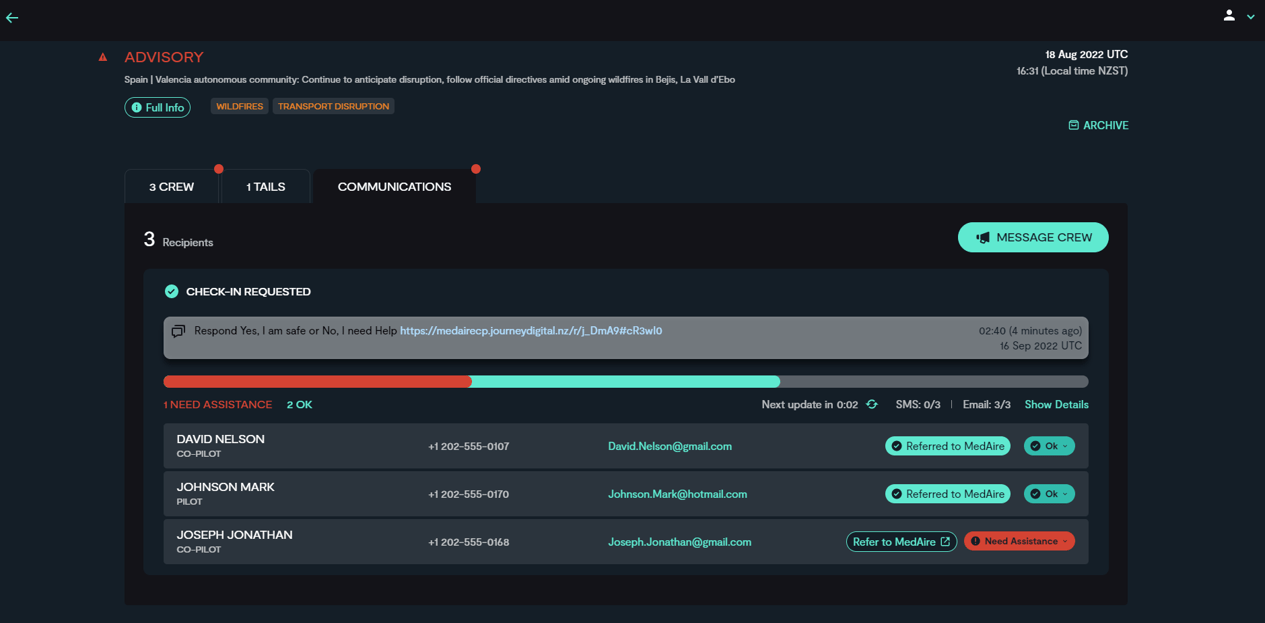Viewport: 1265px width, 623px height.
Task: Open David Nelson's Ok status dropdown
Action: coord(1049,445)
